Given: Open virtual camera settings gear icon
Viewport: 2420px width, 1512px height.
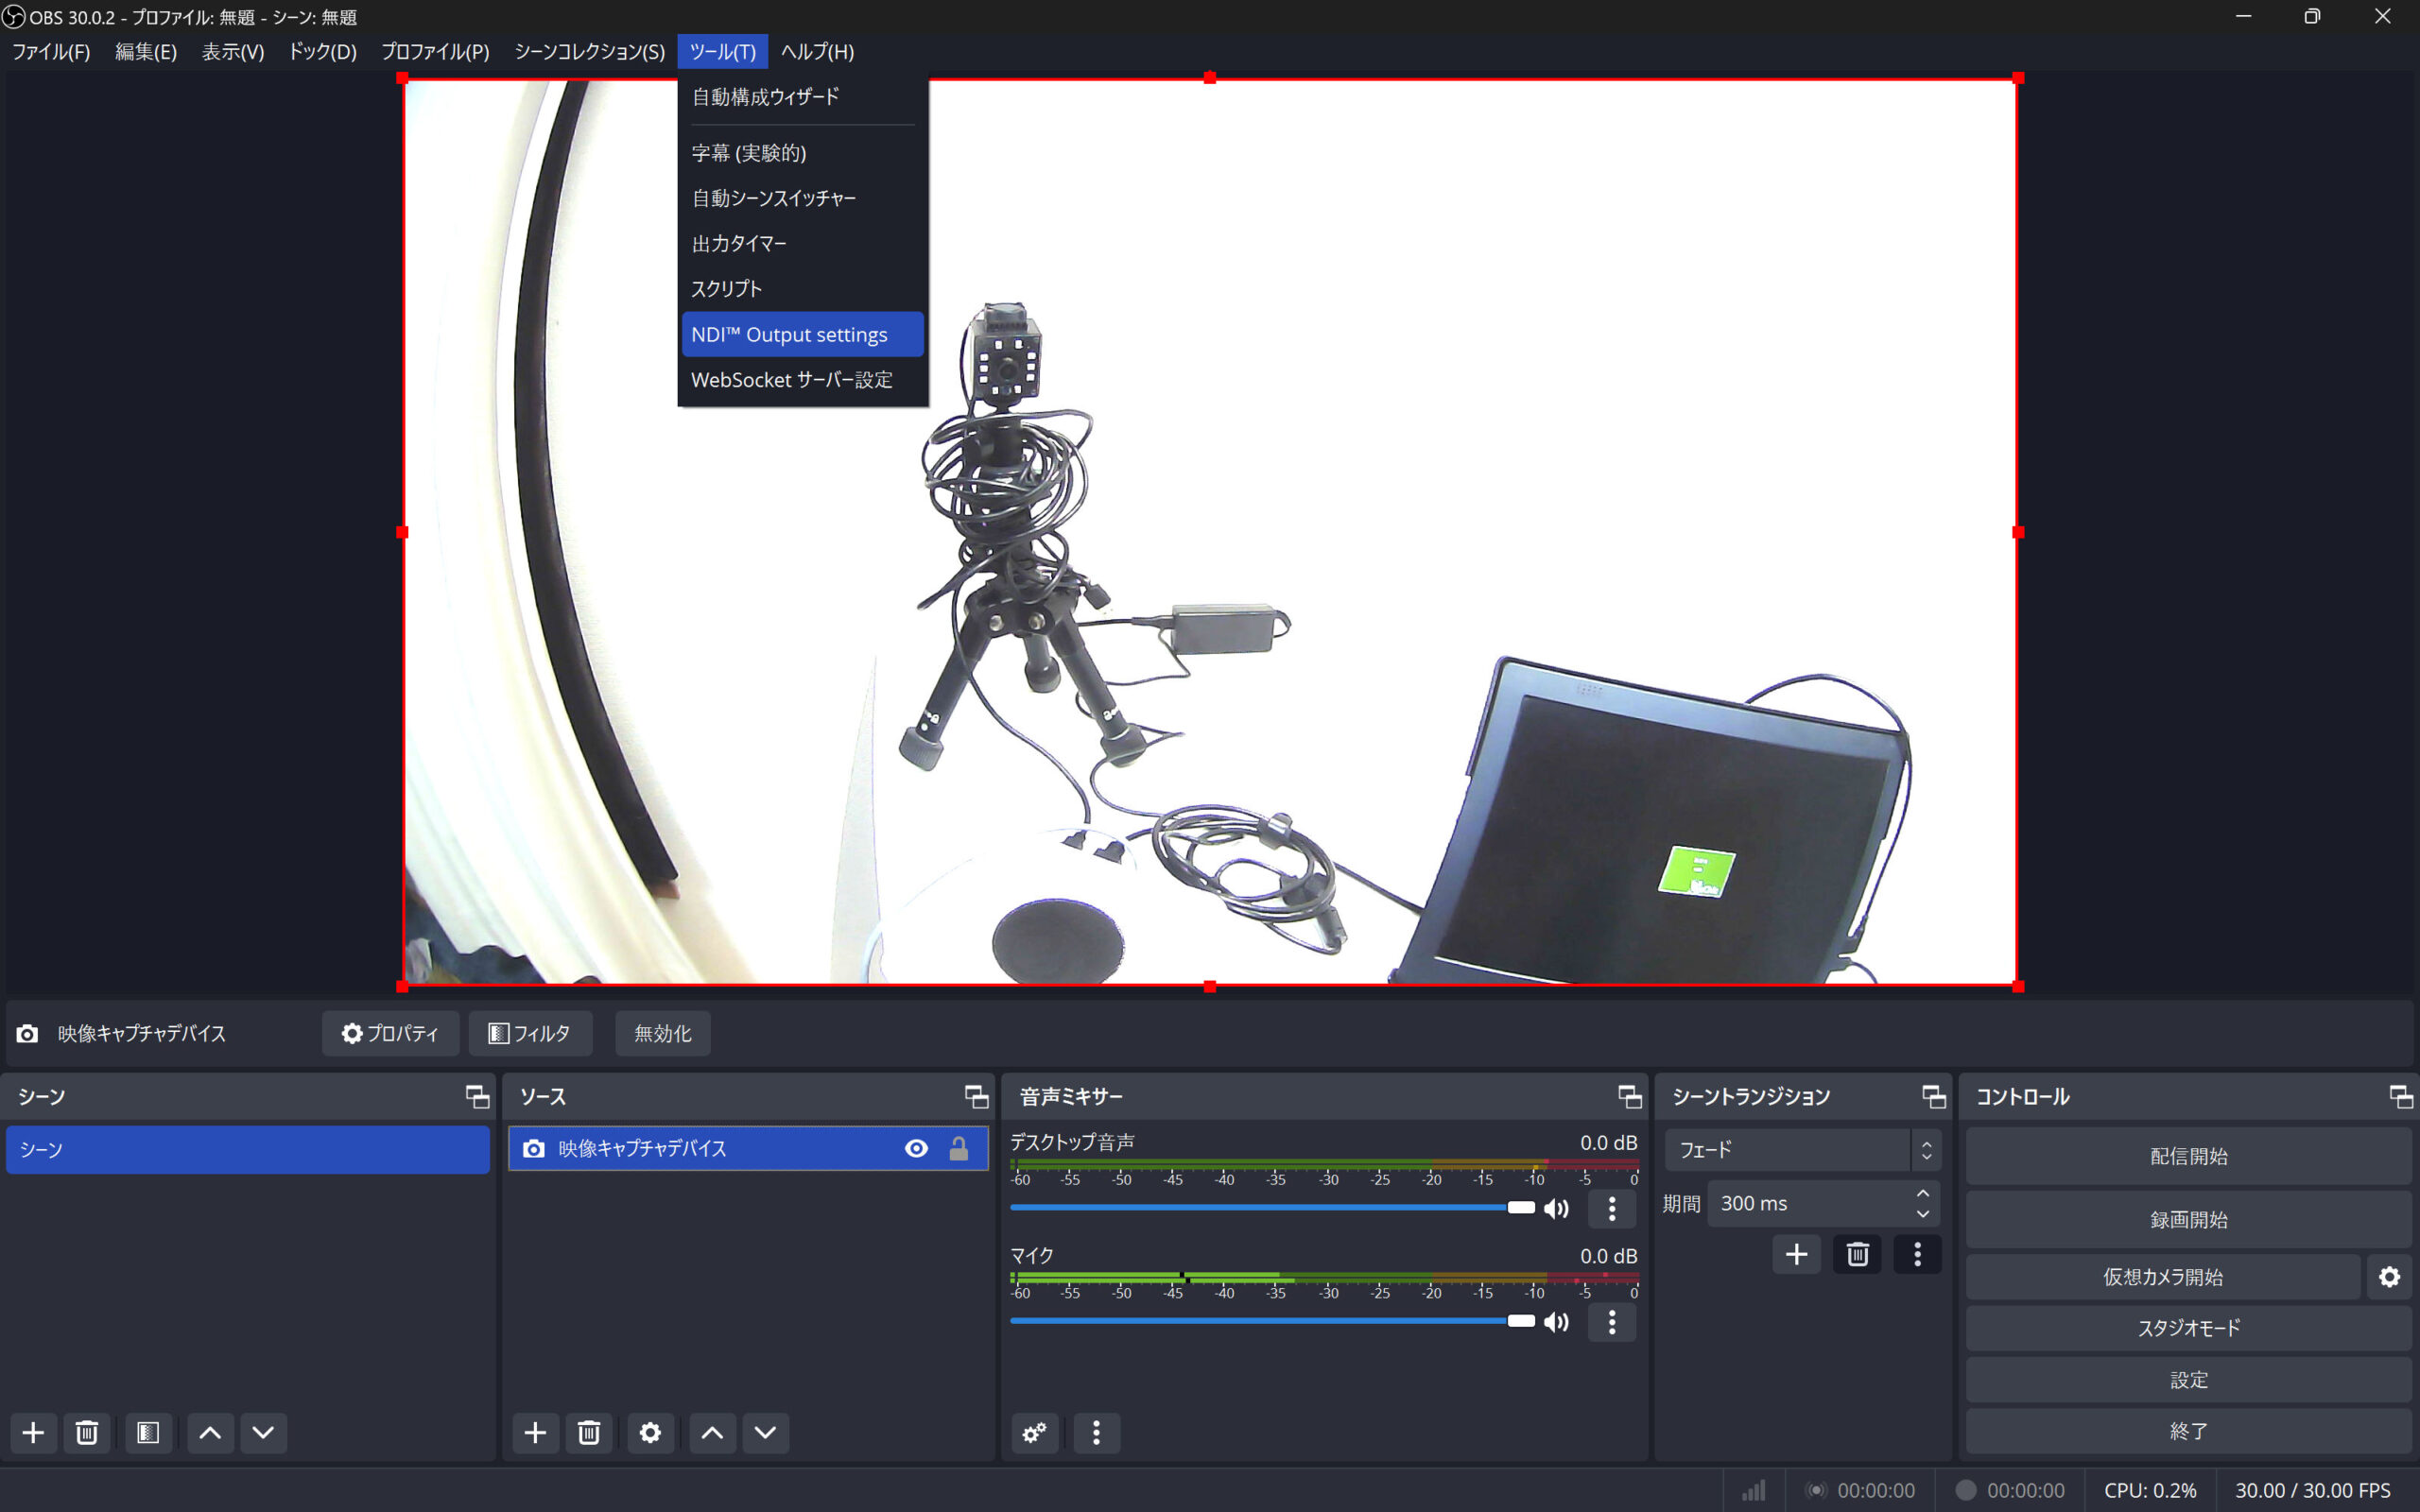Looking at the screenshot, I should (x=2389, y=1277).
